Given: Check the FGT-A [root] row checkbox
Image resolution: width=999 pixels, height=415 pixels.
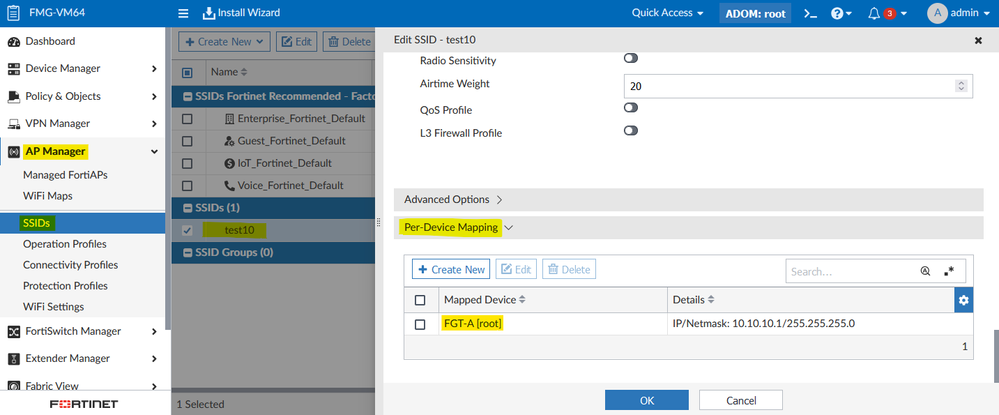Looking at the screenshot, I should click(420, 324).
